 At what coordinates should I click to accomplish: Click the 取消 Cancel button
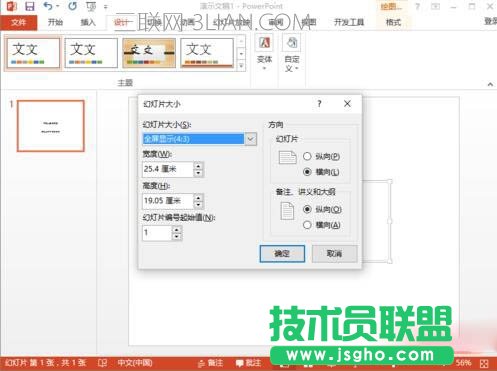(334, 254)
